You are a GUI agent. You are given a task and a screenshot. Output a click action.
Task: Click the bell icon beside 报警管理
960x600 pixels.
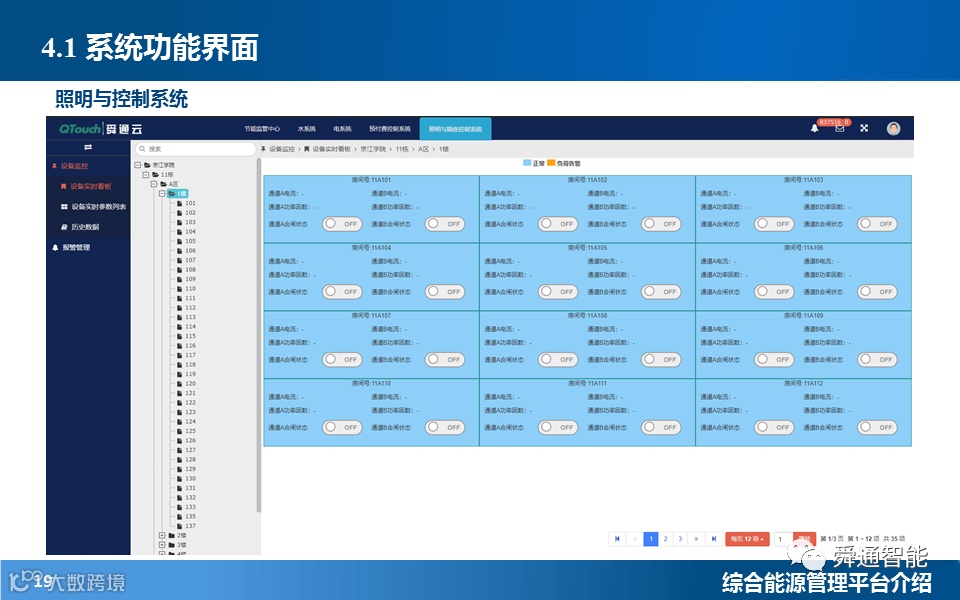tap(55, 247)
